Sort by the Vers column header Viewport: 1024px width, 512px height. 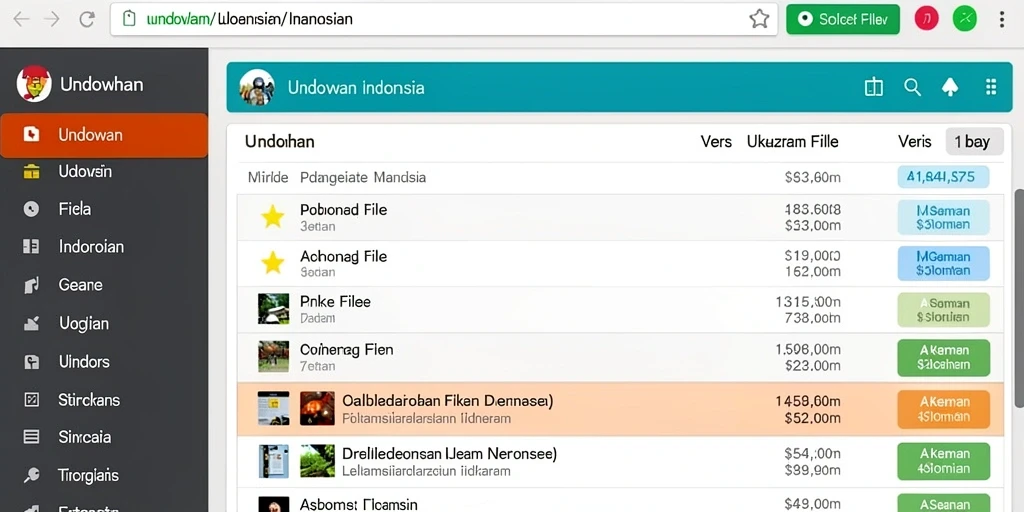tap(716, 141)
